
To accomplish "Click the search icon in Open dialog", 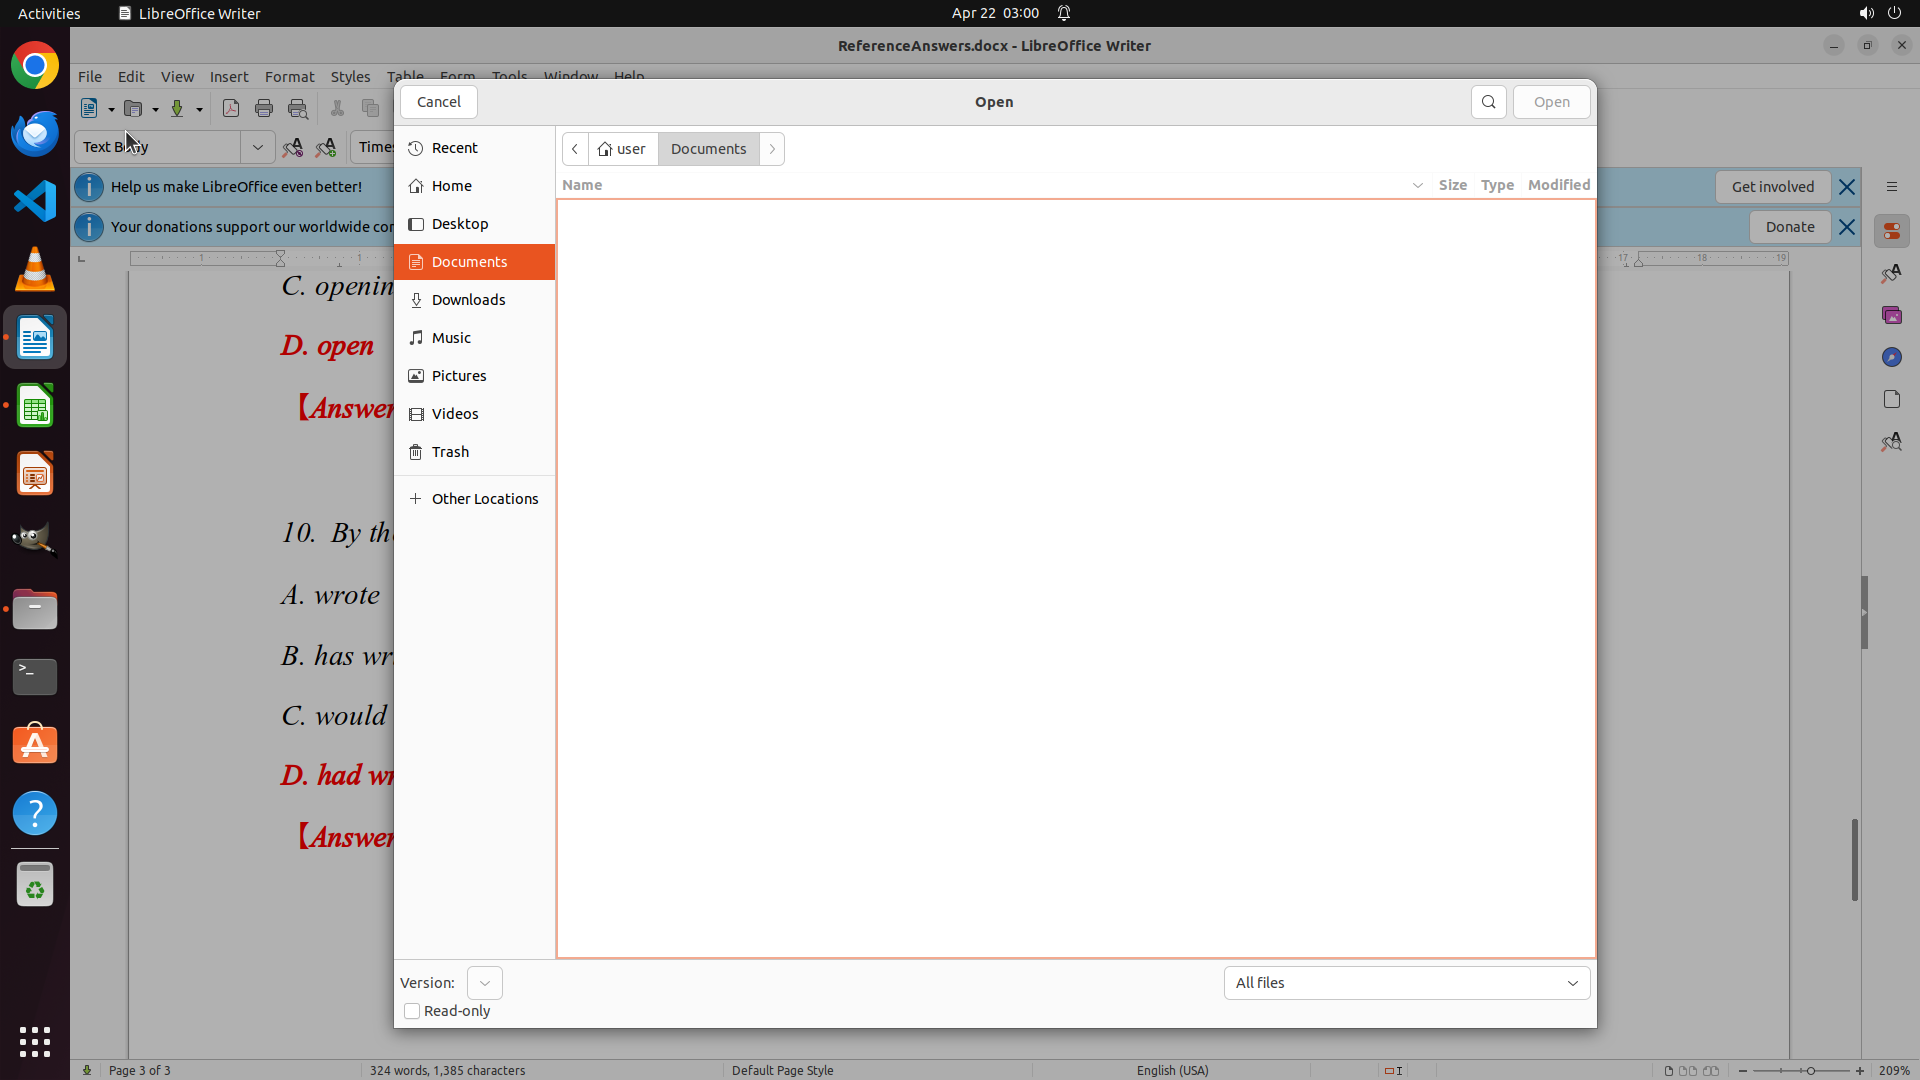I will point(1488,102).
